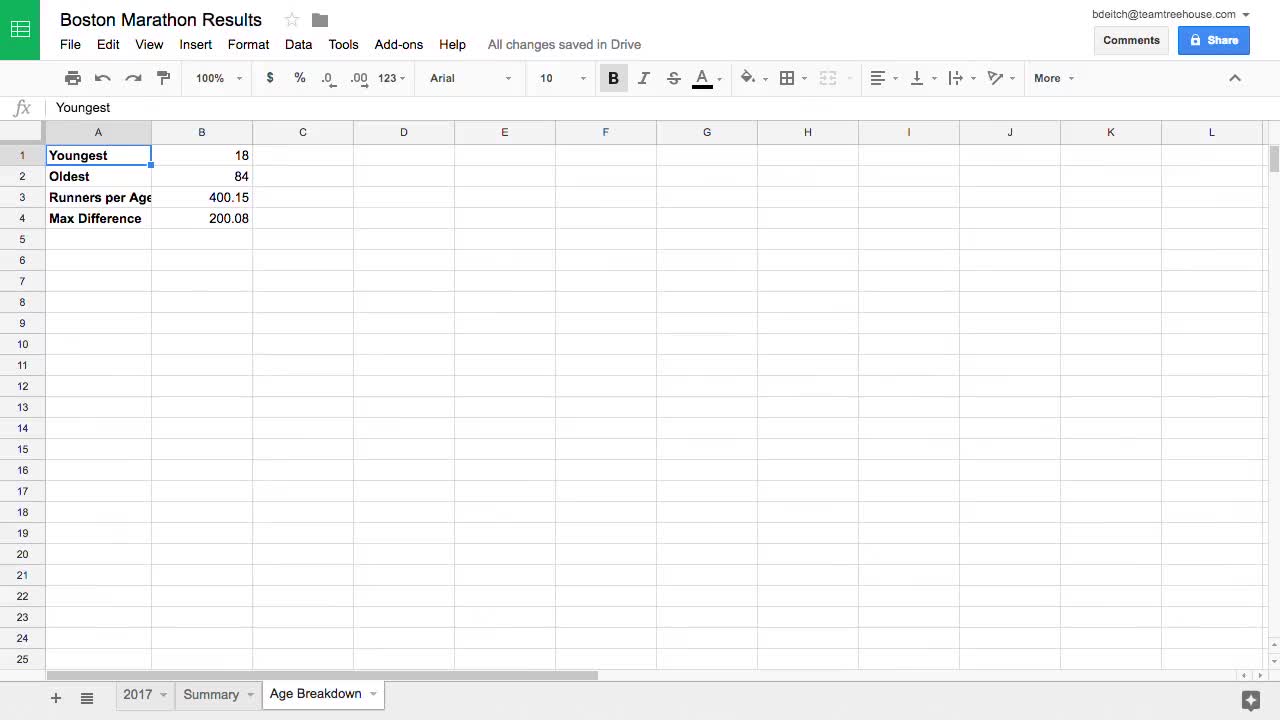Open the 123 number formats dropdown
This screenshot has width=1280, height=720.
coord(391,78)
